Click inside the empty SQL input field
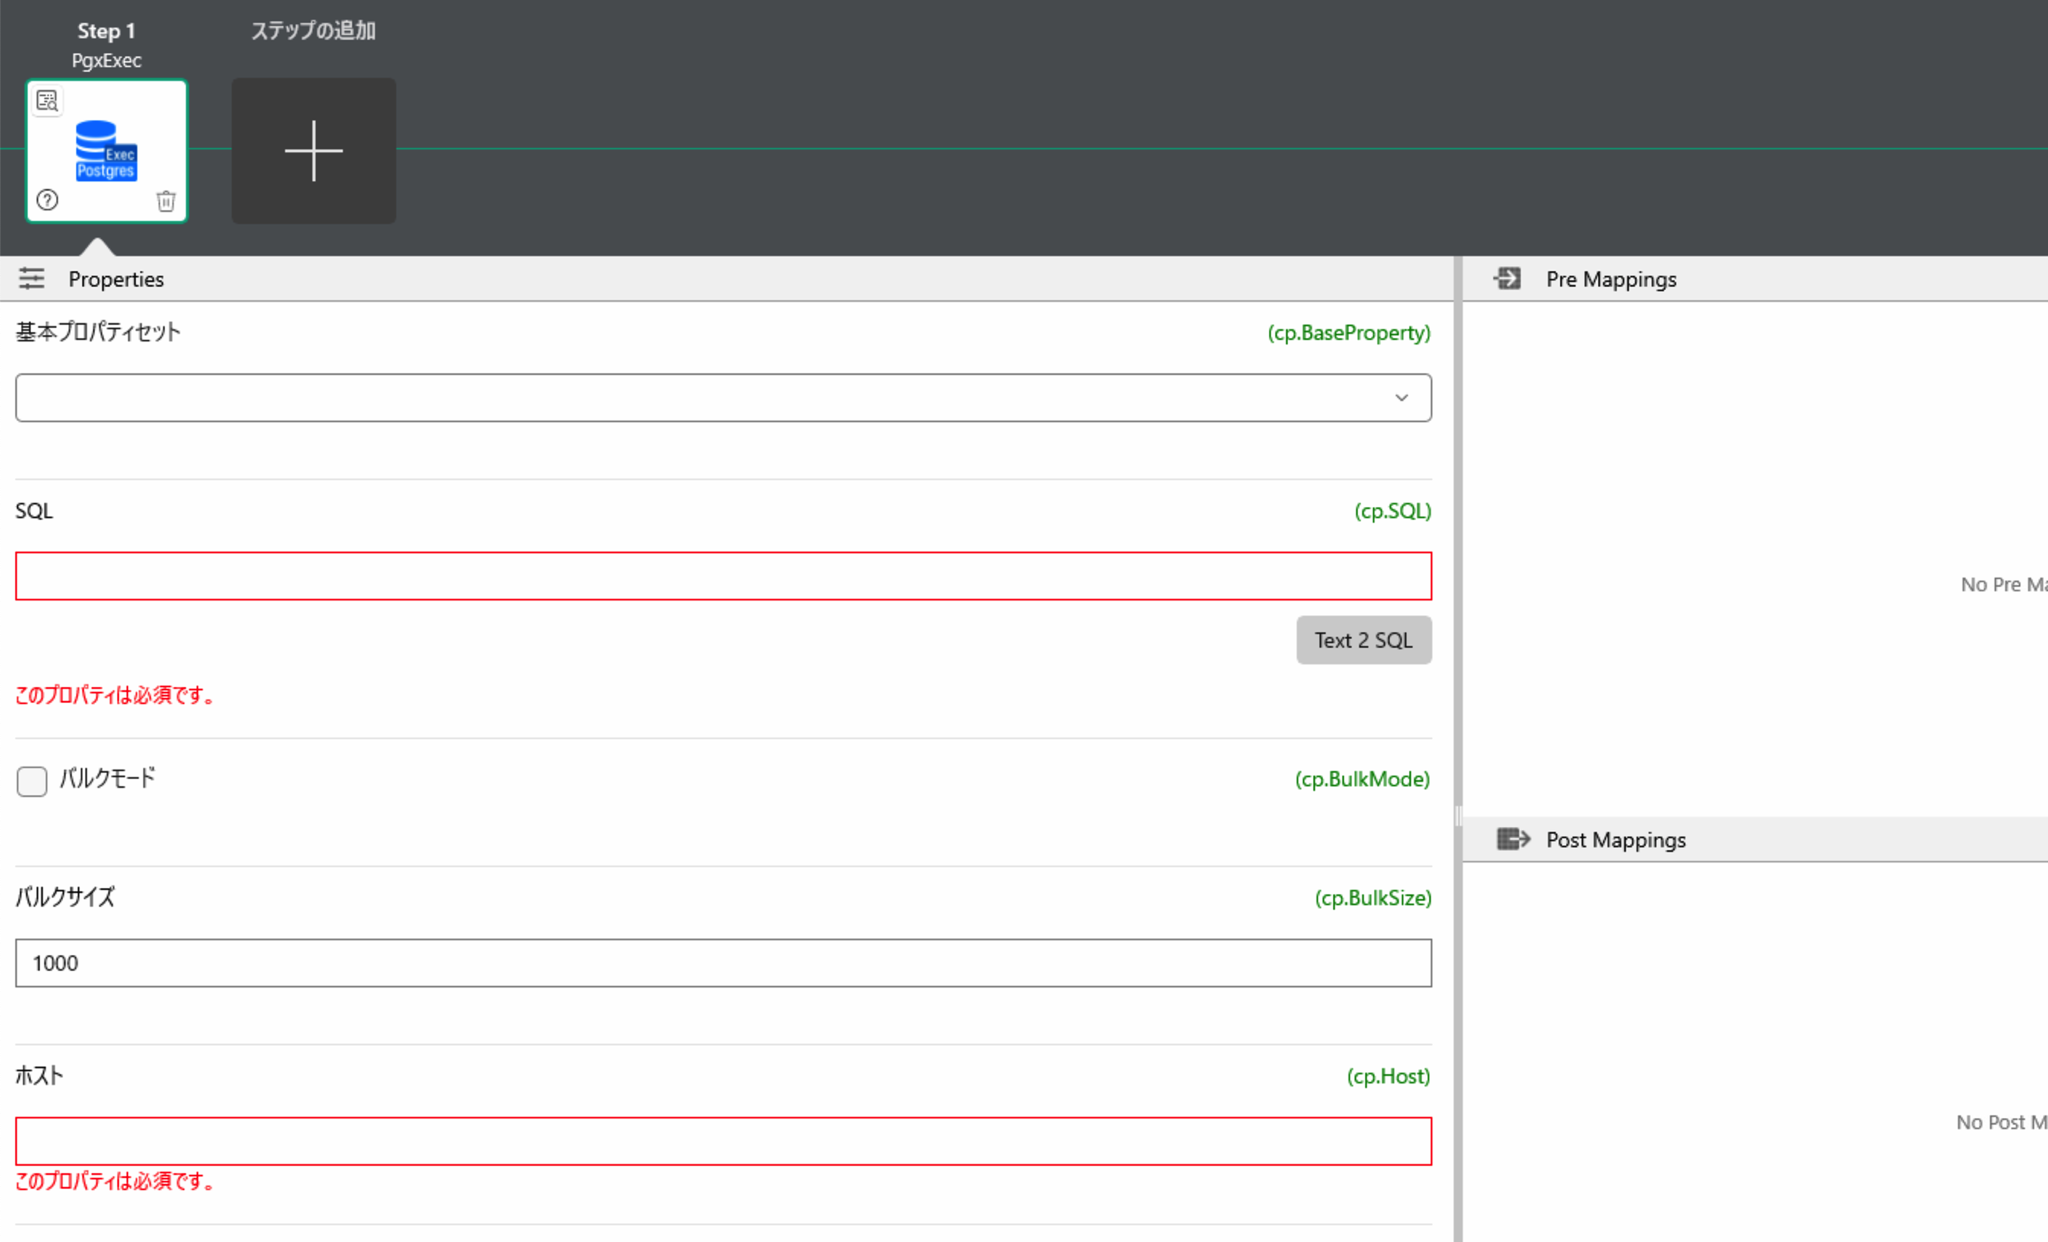This screenshot has height=1242, width=2048. coord(722,576)
